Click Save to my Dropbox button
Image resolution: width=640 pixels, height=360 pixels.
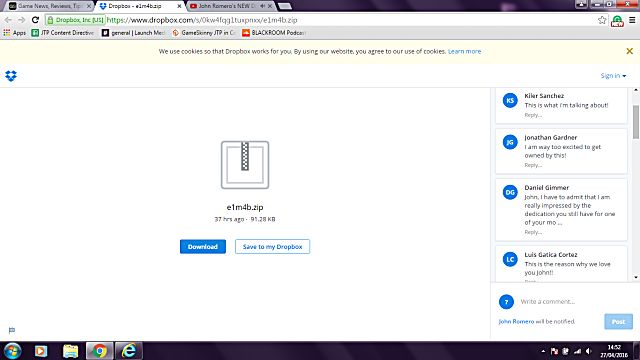272,247
